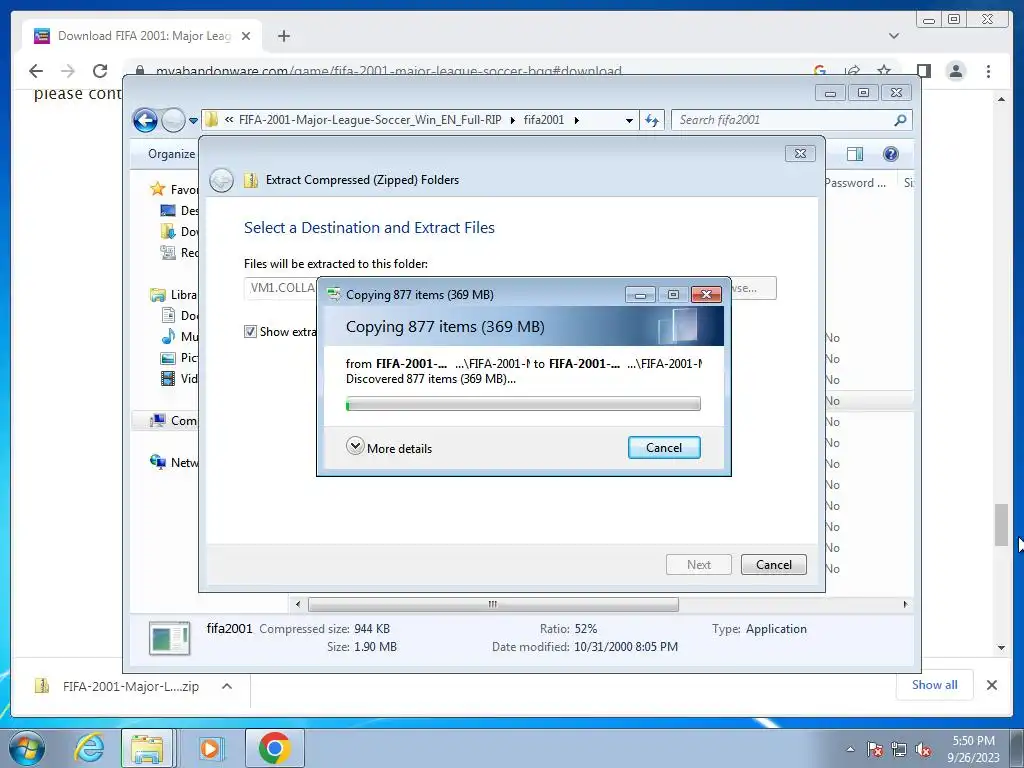The height and width of the screenshot is (768, 1024).
Task: Select Network in navigation pane
Action: [x=174, y=462]
